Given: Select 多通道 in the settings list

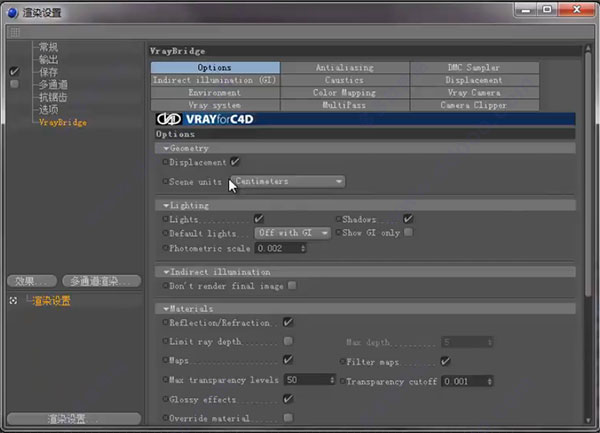Looking at the screenshot, I should (53, 85).
